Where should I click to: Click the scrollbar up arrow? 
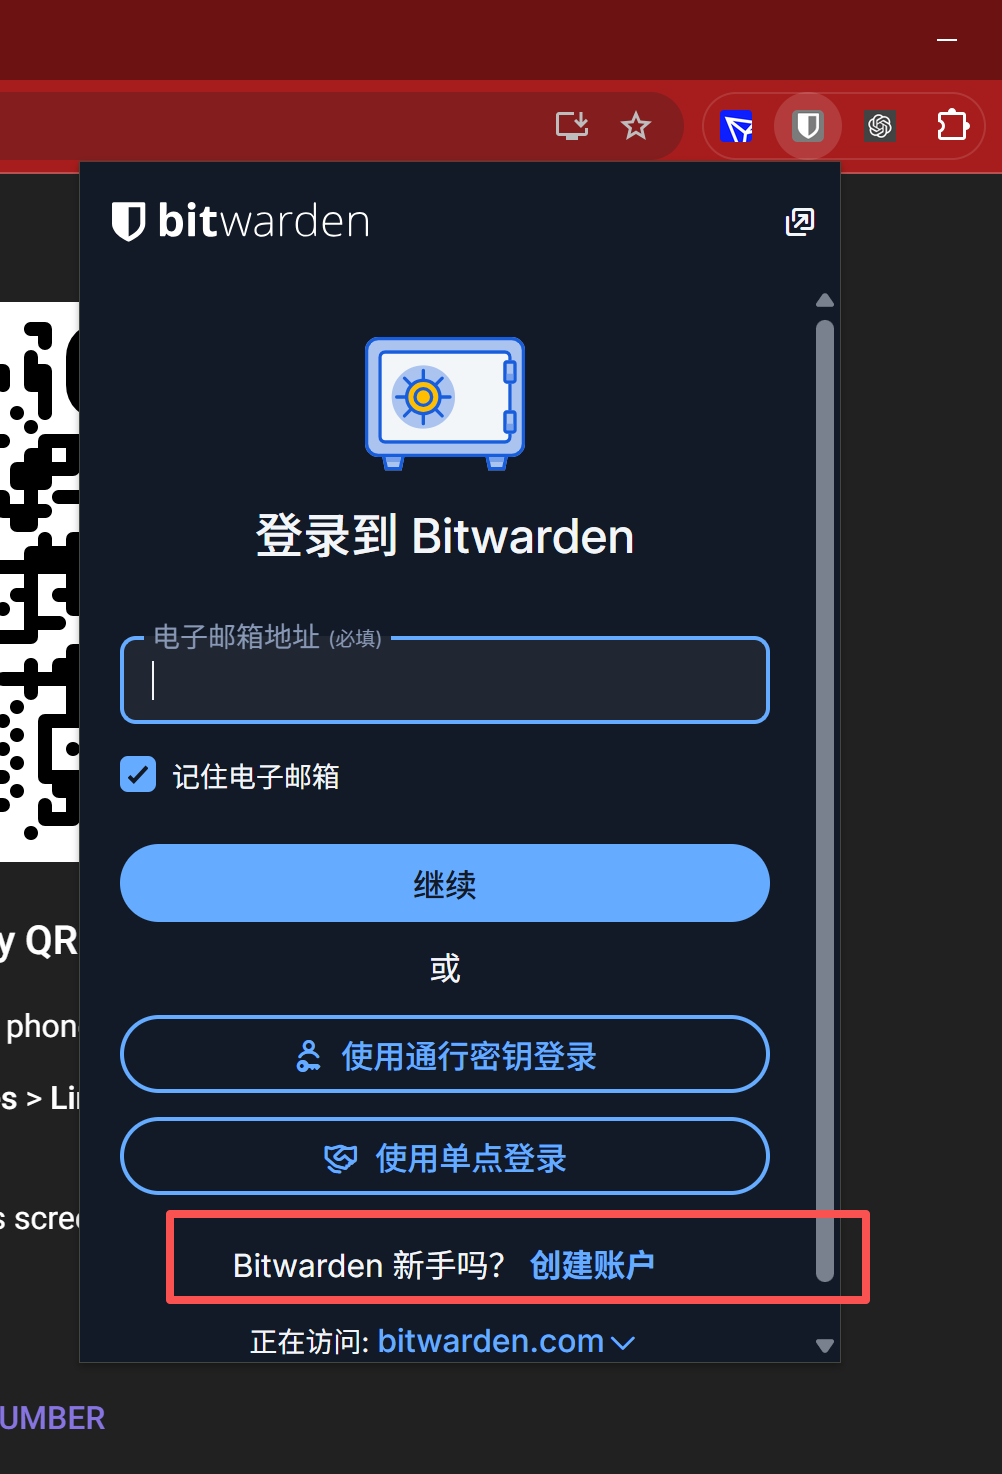(825, 300)
